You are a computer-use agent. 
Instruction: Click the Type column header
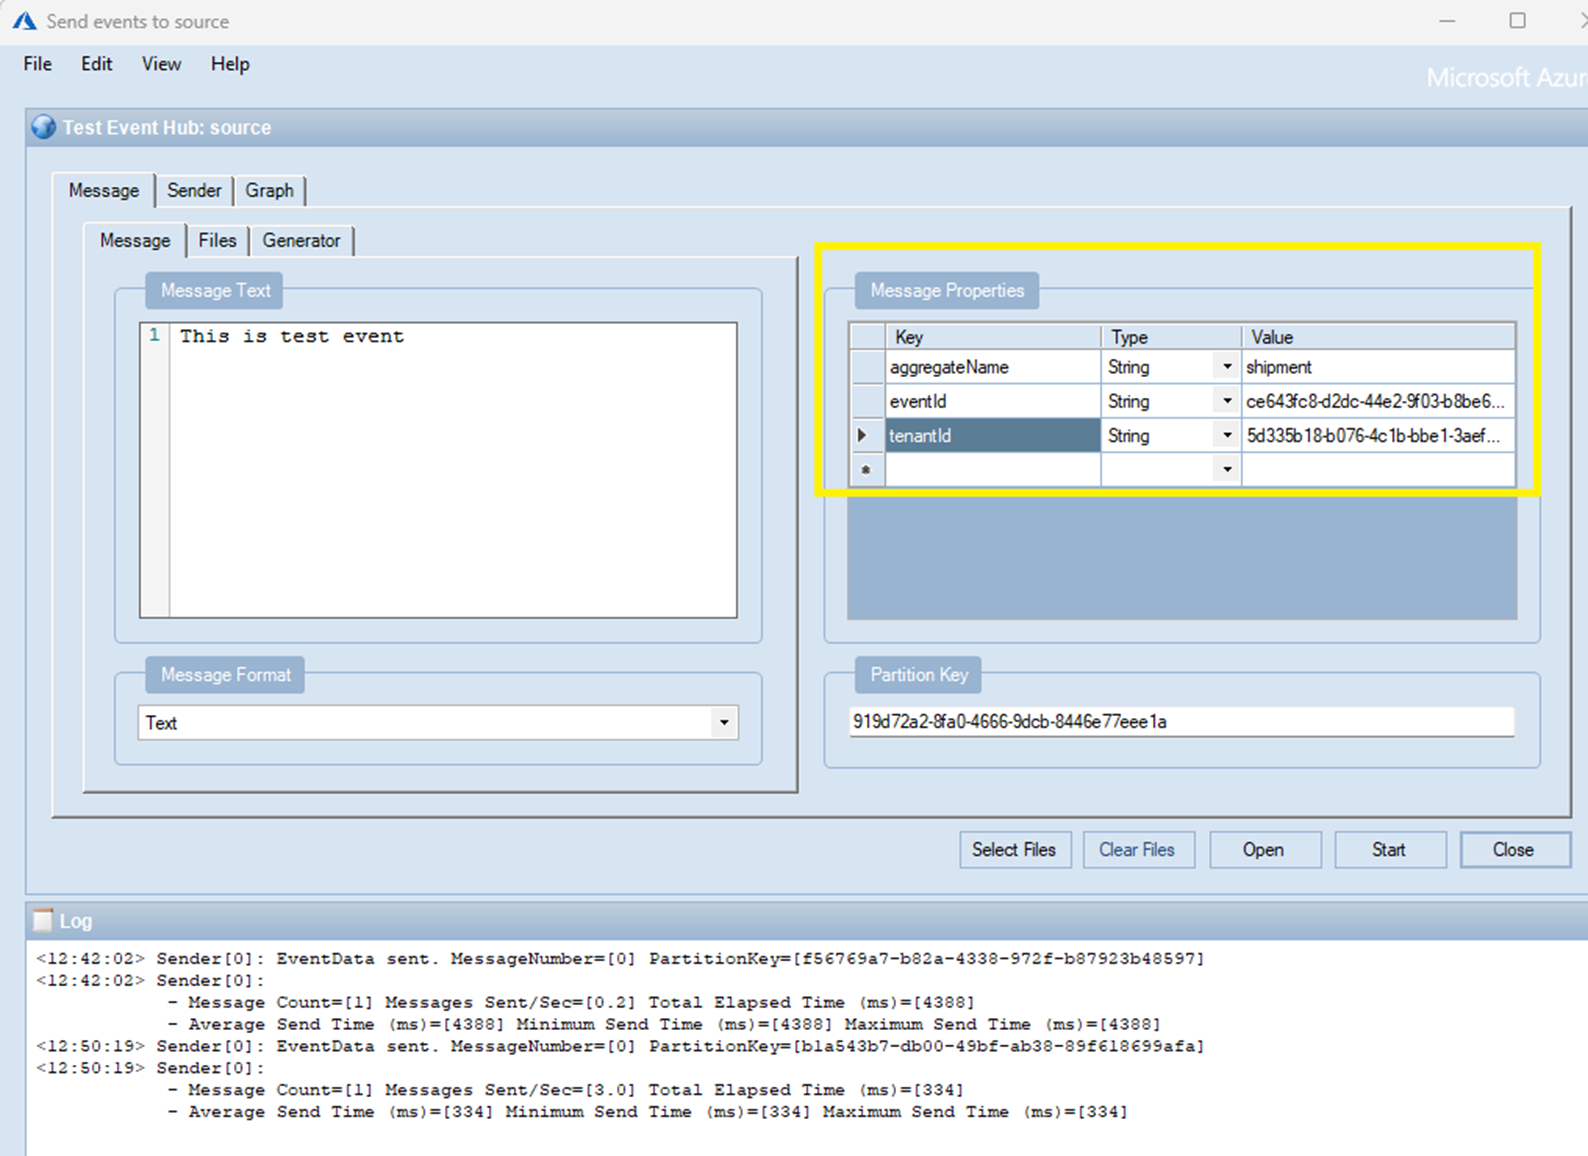[x=1171, y=337]
